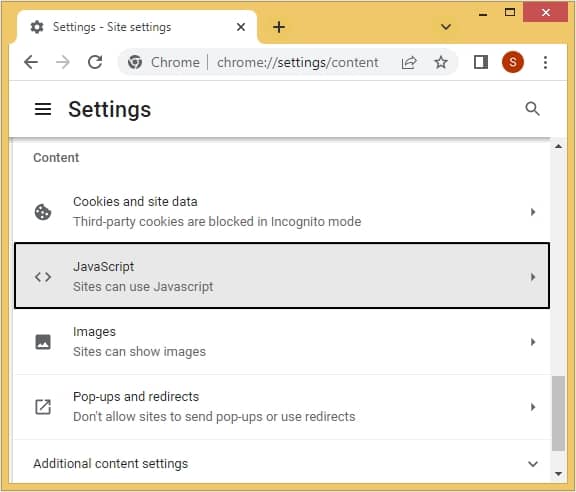Bookmark this tab with the star
Image resolution: width=576 pixels, height=492 pixels.
(441, 62)
